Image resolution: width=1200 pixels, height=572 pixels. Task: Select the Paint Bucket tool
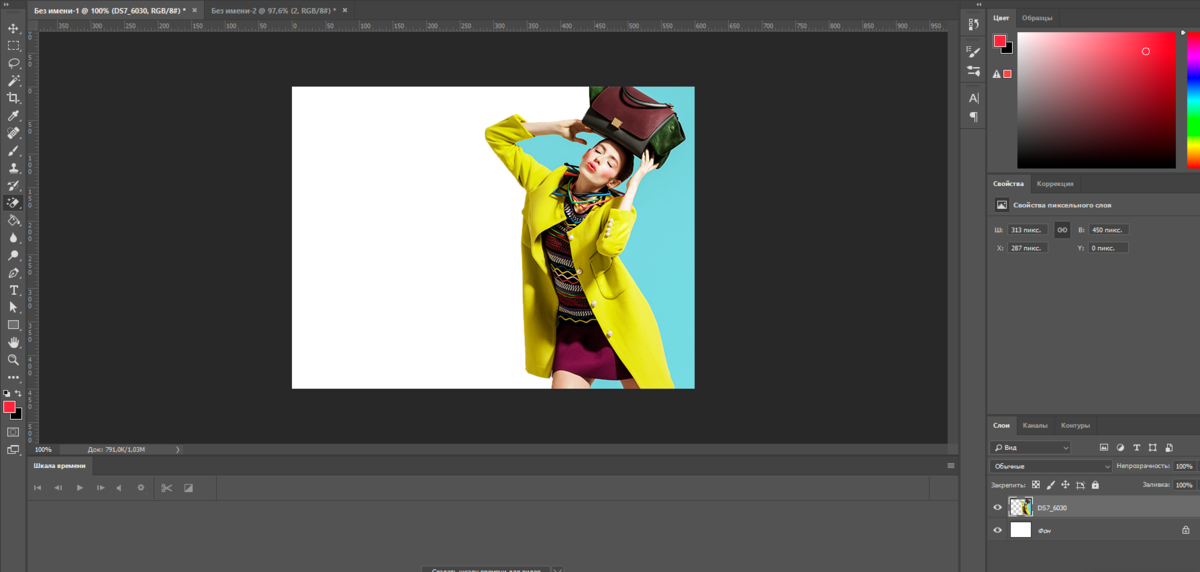point(13,220)
